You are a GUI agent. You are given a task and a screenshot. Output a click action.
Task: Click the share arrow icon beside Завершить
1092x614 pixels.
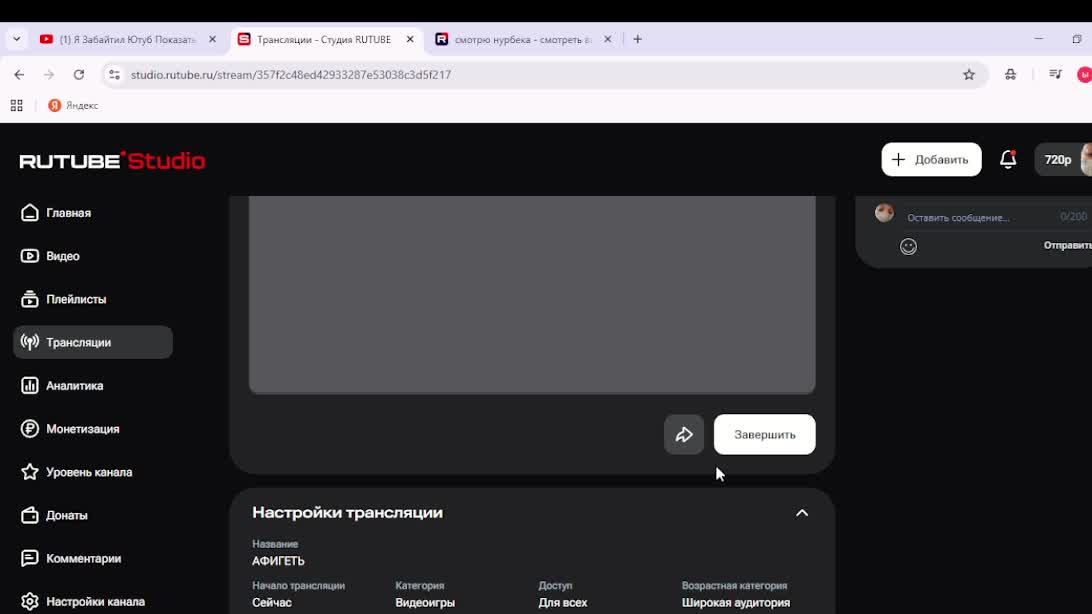point(684,434)
